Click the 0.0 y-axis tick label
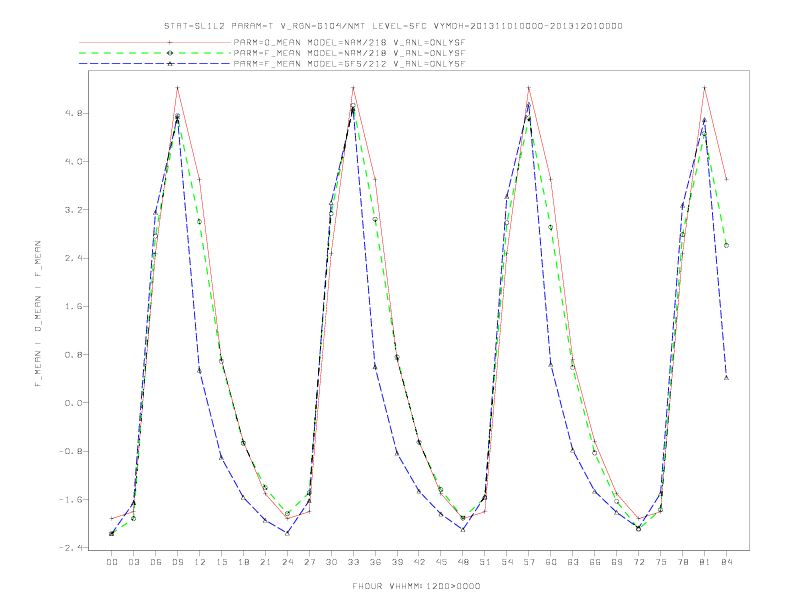792x612 pixels. pos(73,403)
